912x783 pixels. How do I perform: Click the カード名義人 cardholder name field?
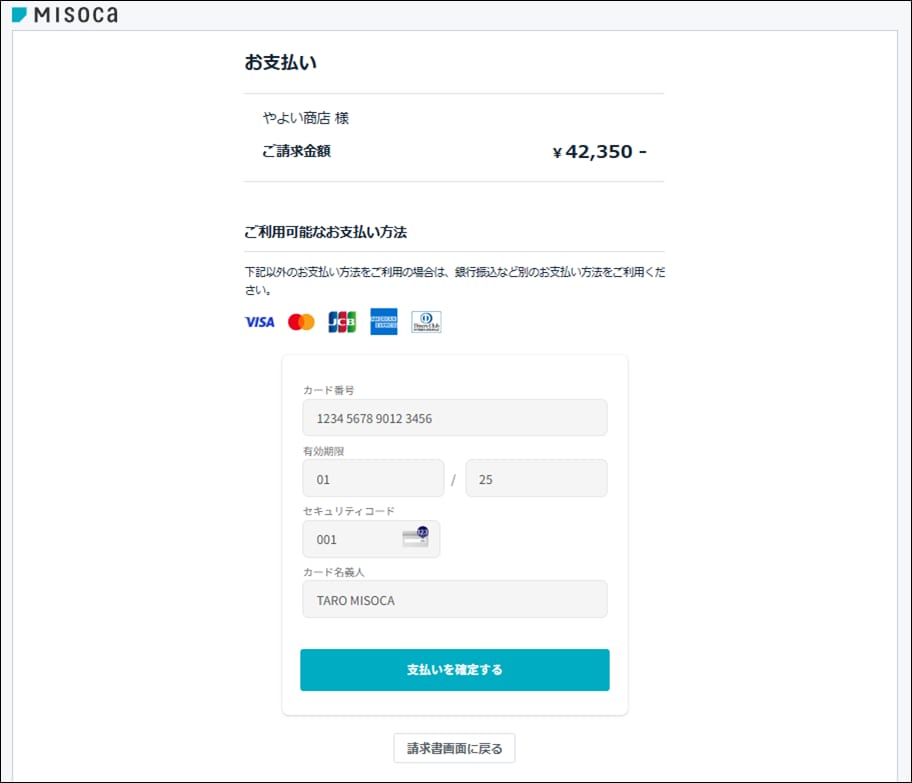(454, 600)
